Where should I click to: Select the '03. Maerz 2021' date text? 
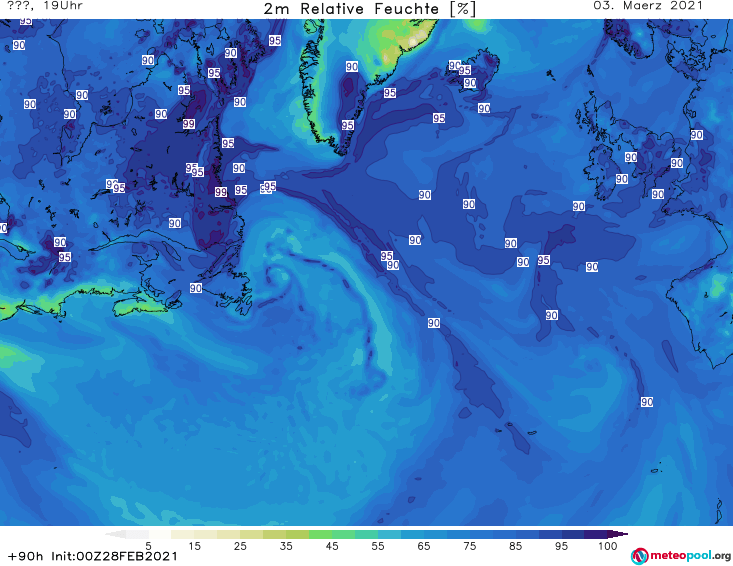(648, 6)
